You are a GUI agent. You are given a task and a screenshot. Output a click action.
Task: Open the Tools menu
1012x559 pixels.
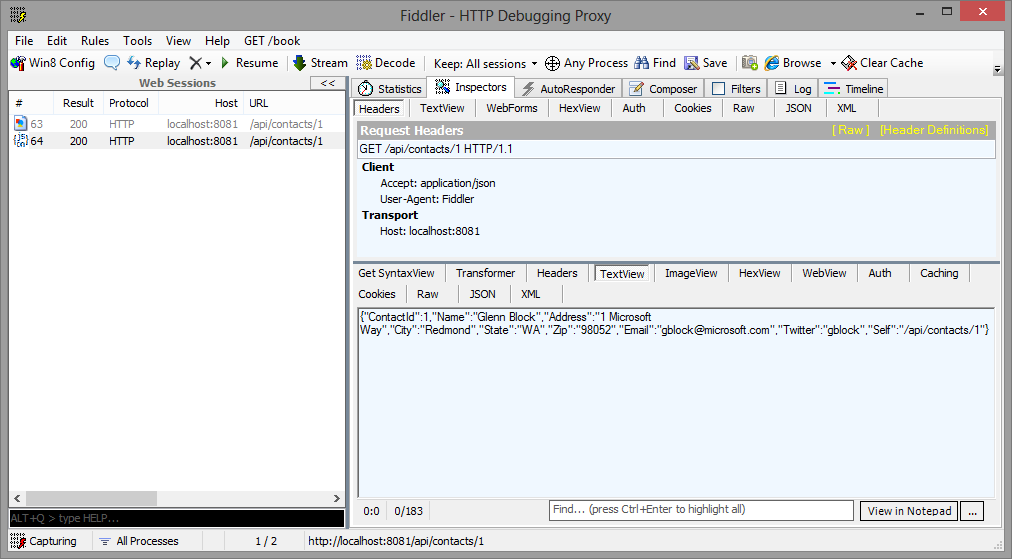pos(137,41)
